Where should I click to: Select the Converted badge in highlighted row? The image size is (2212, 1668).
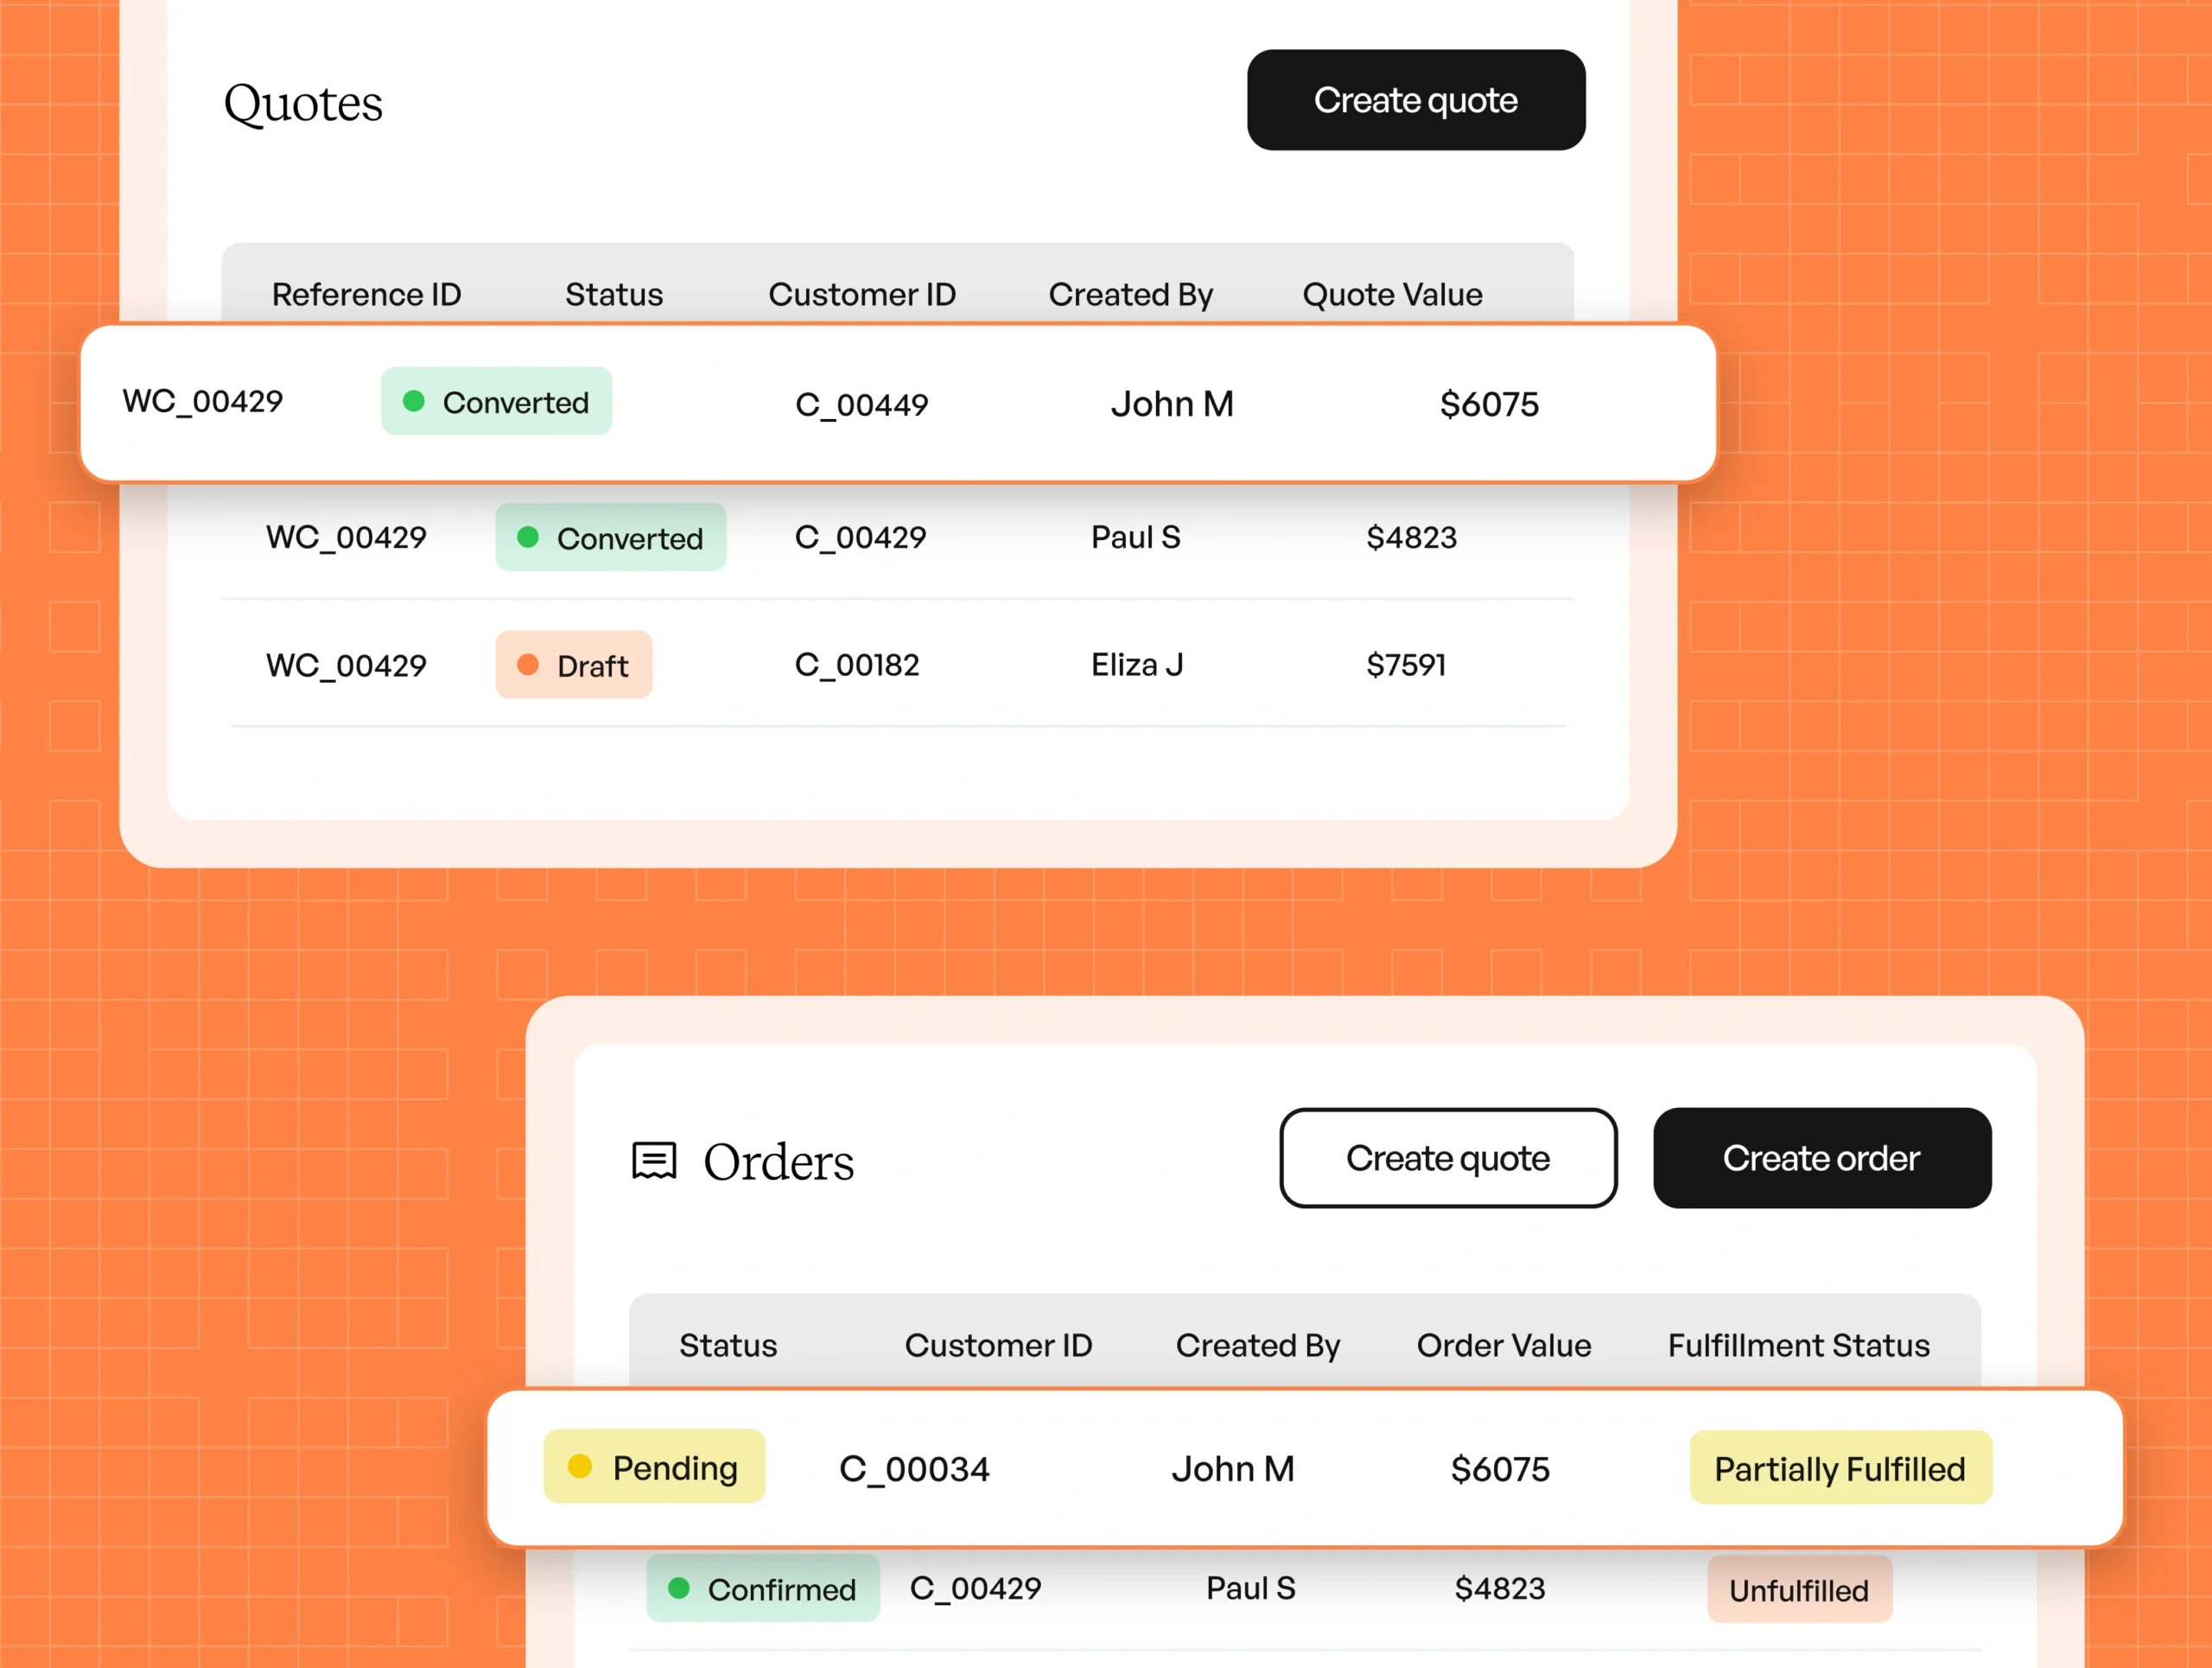click(496, 402)
